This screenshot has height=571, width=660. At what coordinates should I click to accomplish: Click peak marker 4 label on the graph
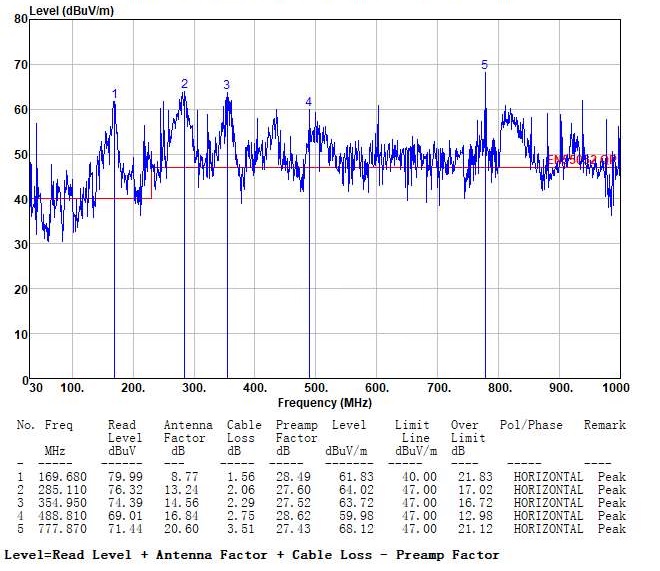tap(309, 102)
